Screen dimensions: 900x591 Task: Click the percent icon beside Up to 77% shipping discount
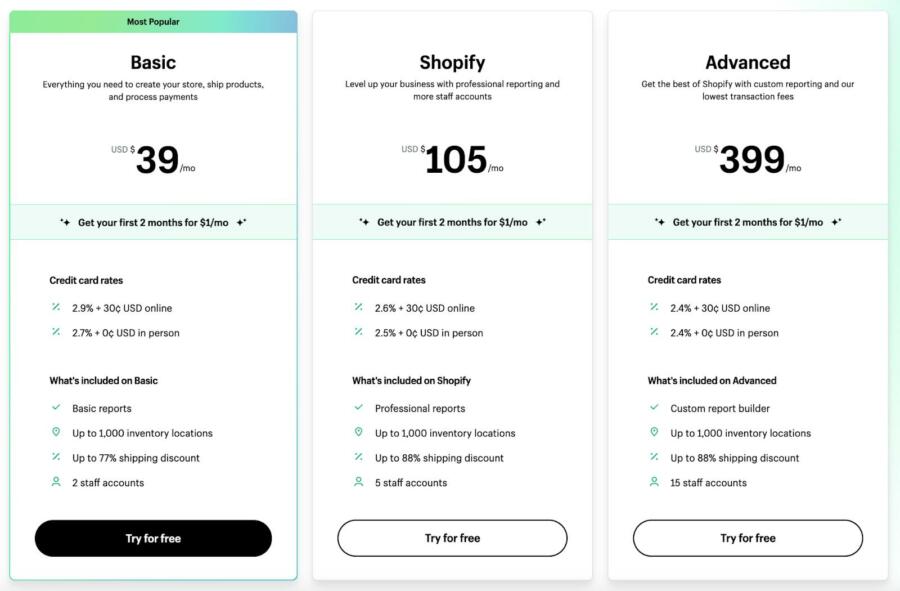[56, 457]
